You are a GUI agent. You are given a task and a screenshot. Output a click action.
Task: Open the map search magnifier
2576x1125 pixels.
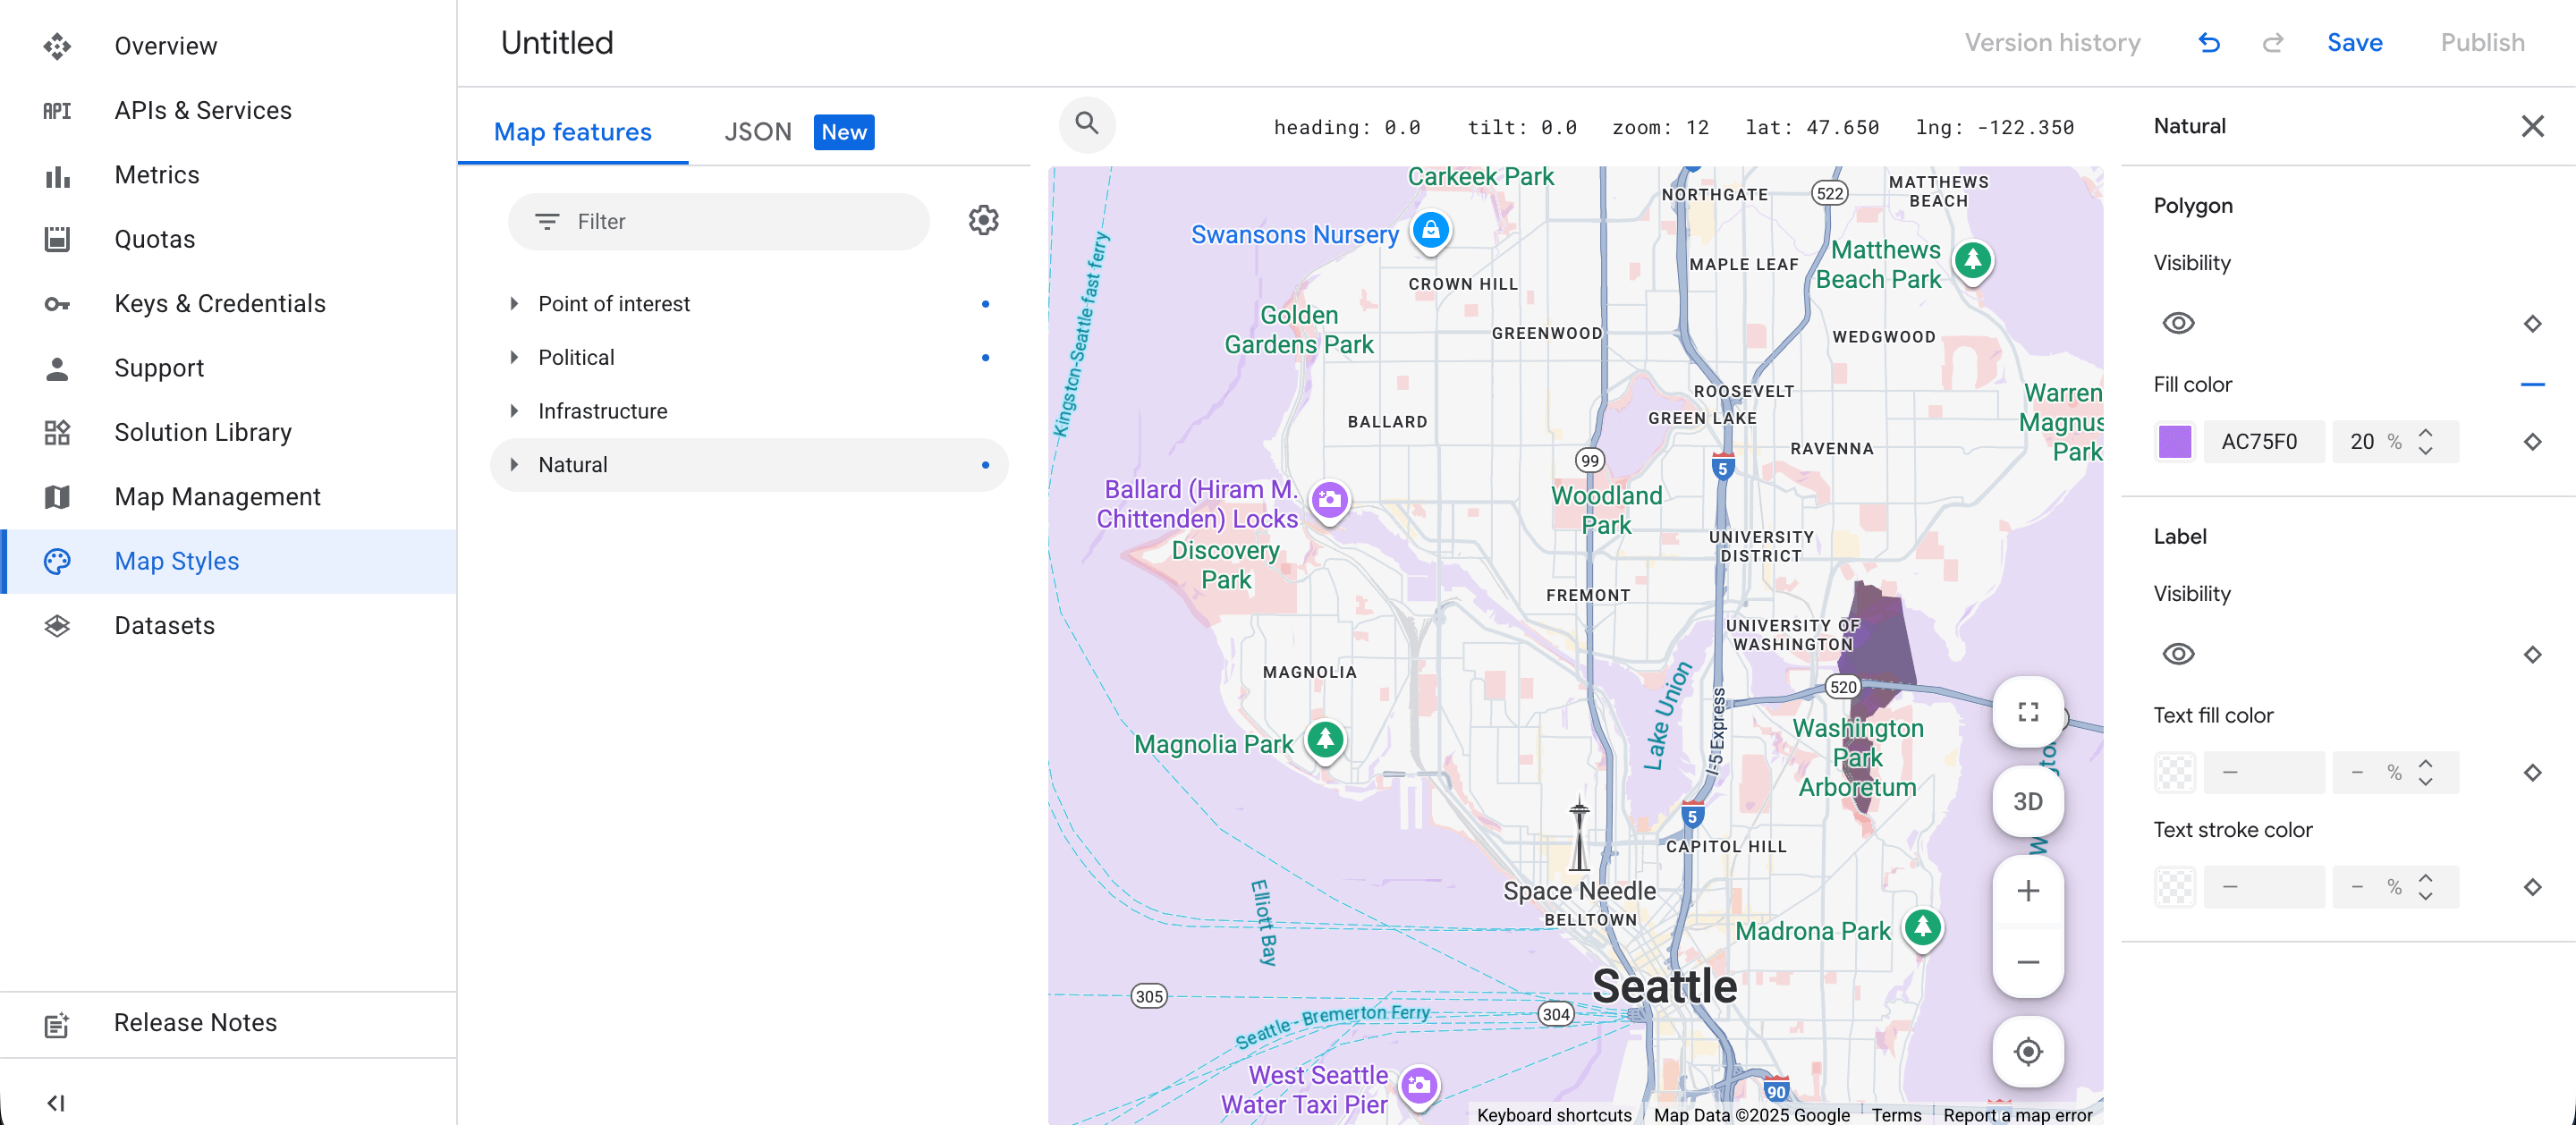(1088, 125)
